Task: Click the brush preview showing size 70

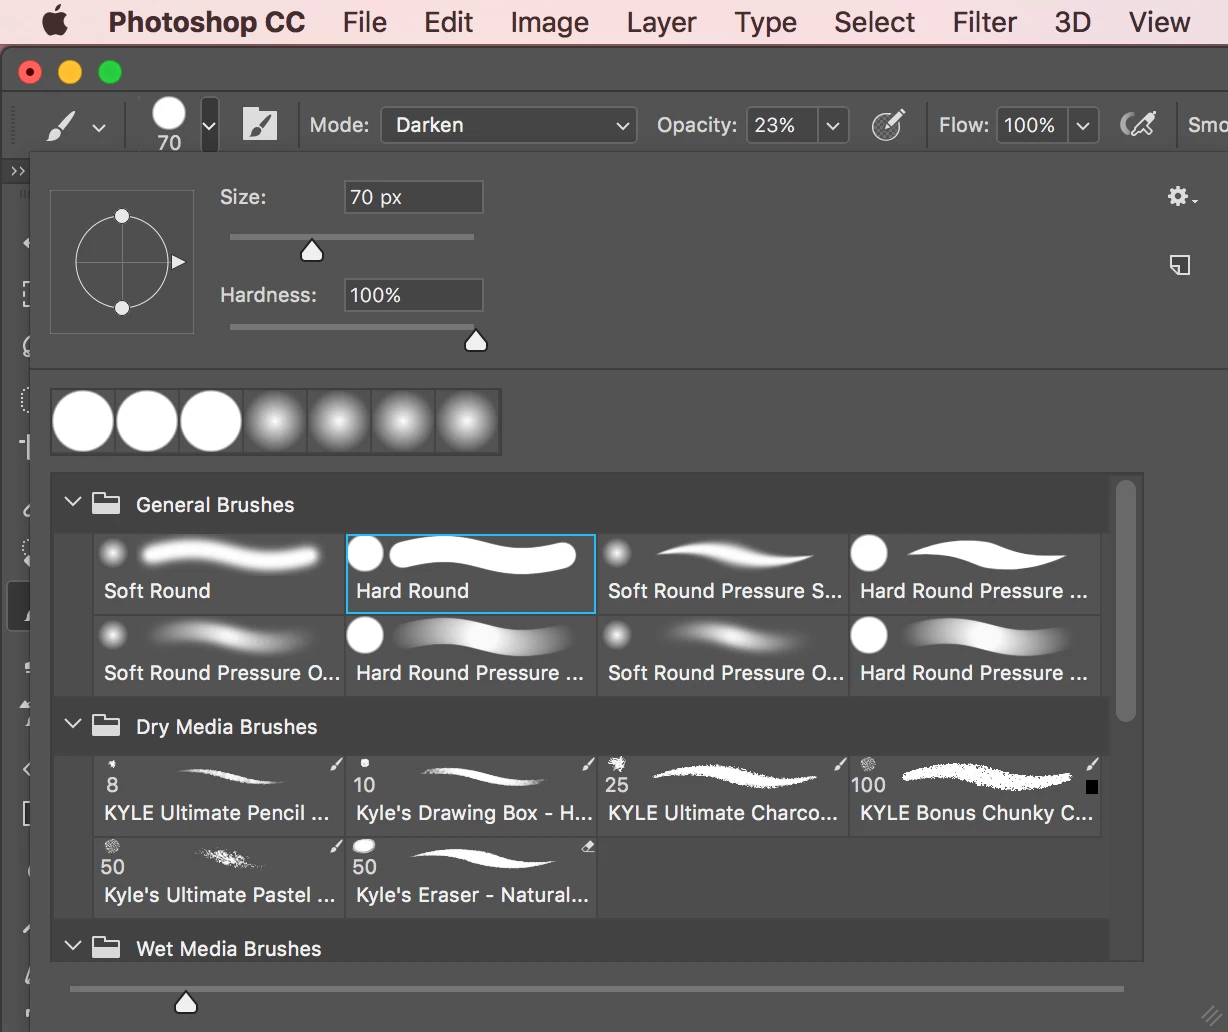Action: [x=169, y=124]
